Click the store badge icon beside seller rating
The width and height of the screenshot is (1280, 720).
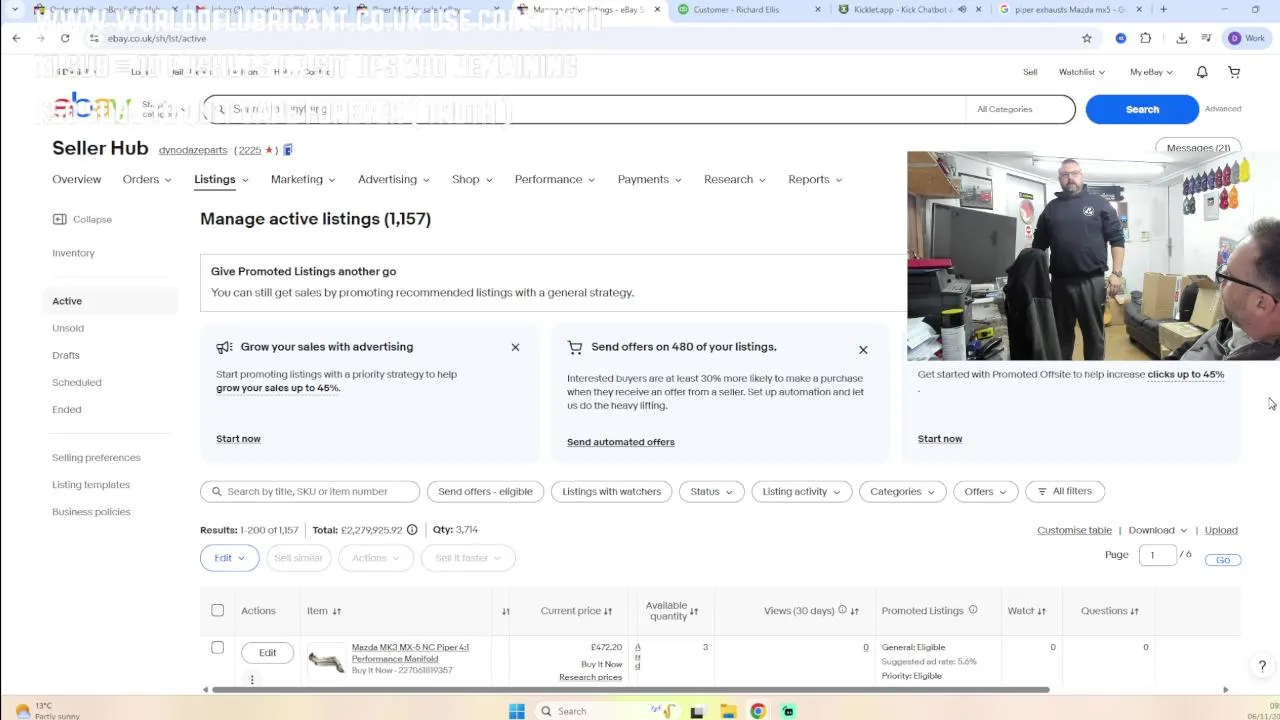tap(288, 150)
